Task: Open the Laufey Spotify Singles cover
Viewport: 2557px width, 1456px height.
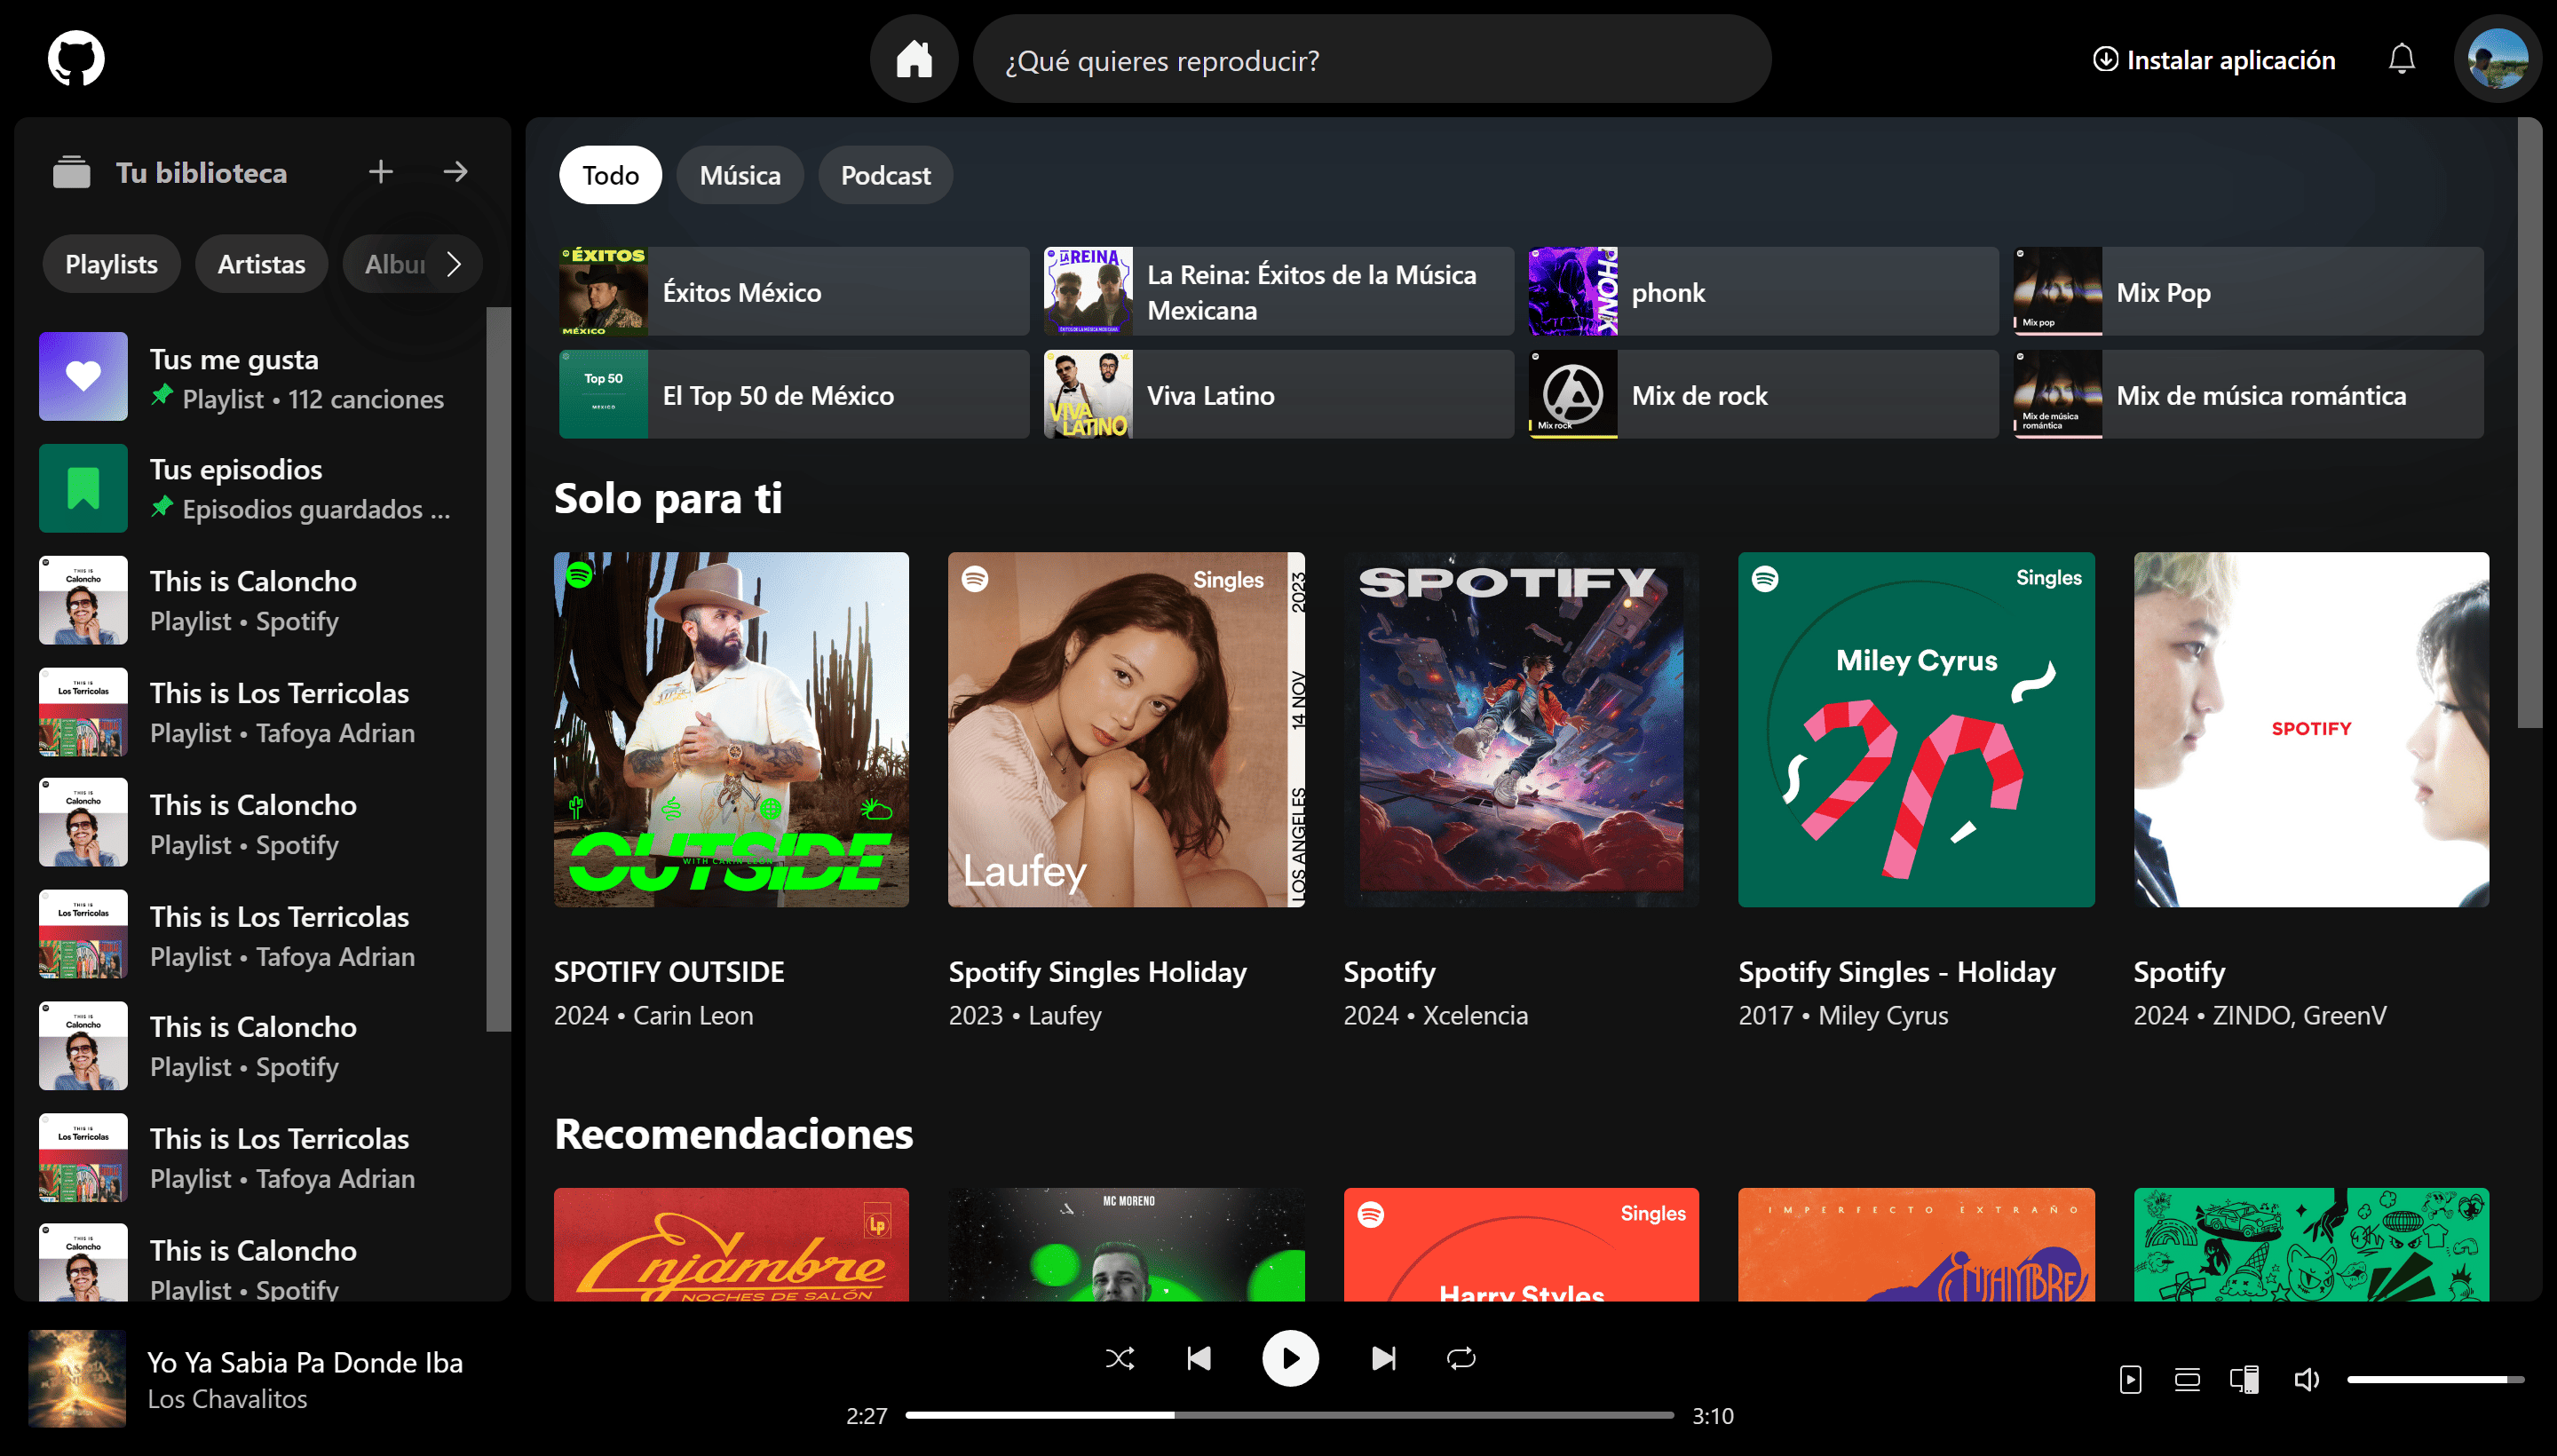Action: [1126, 729]
